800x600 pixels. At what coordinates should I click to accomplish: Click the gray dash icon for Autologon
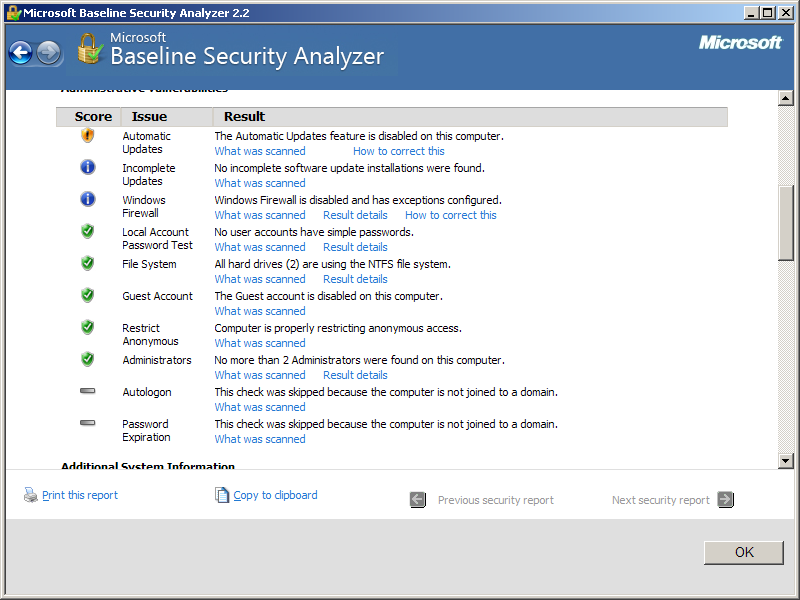(x=88, y=391)
